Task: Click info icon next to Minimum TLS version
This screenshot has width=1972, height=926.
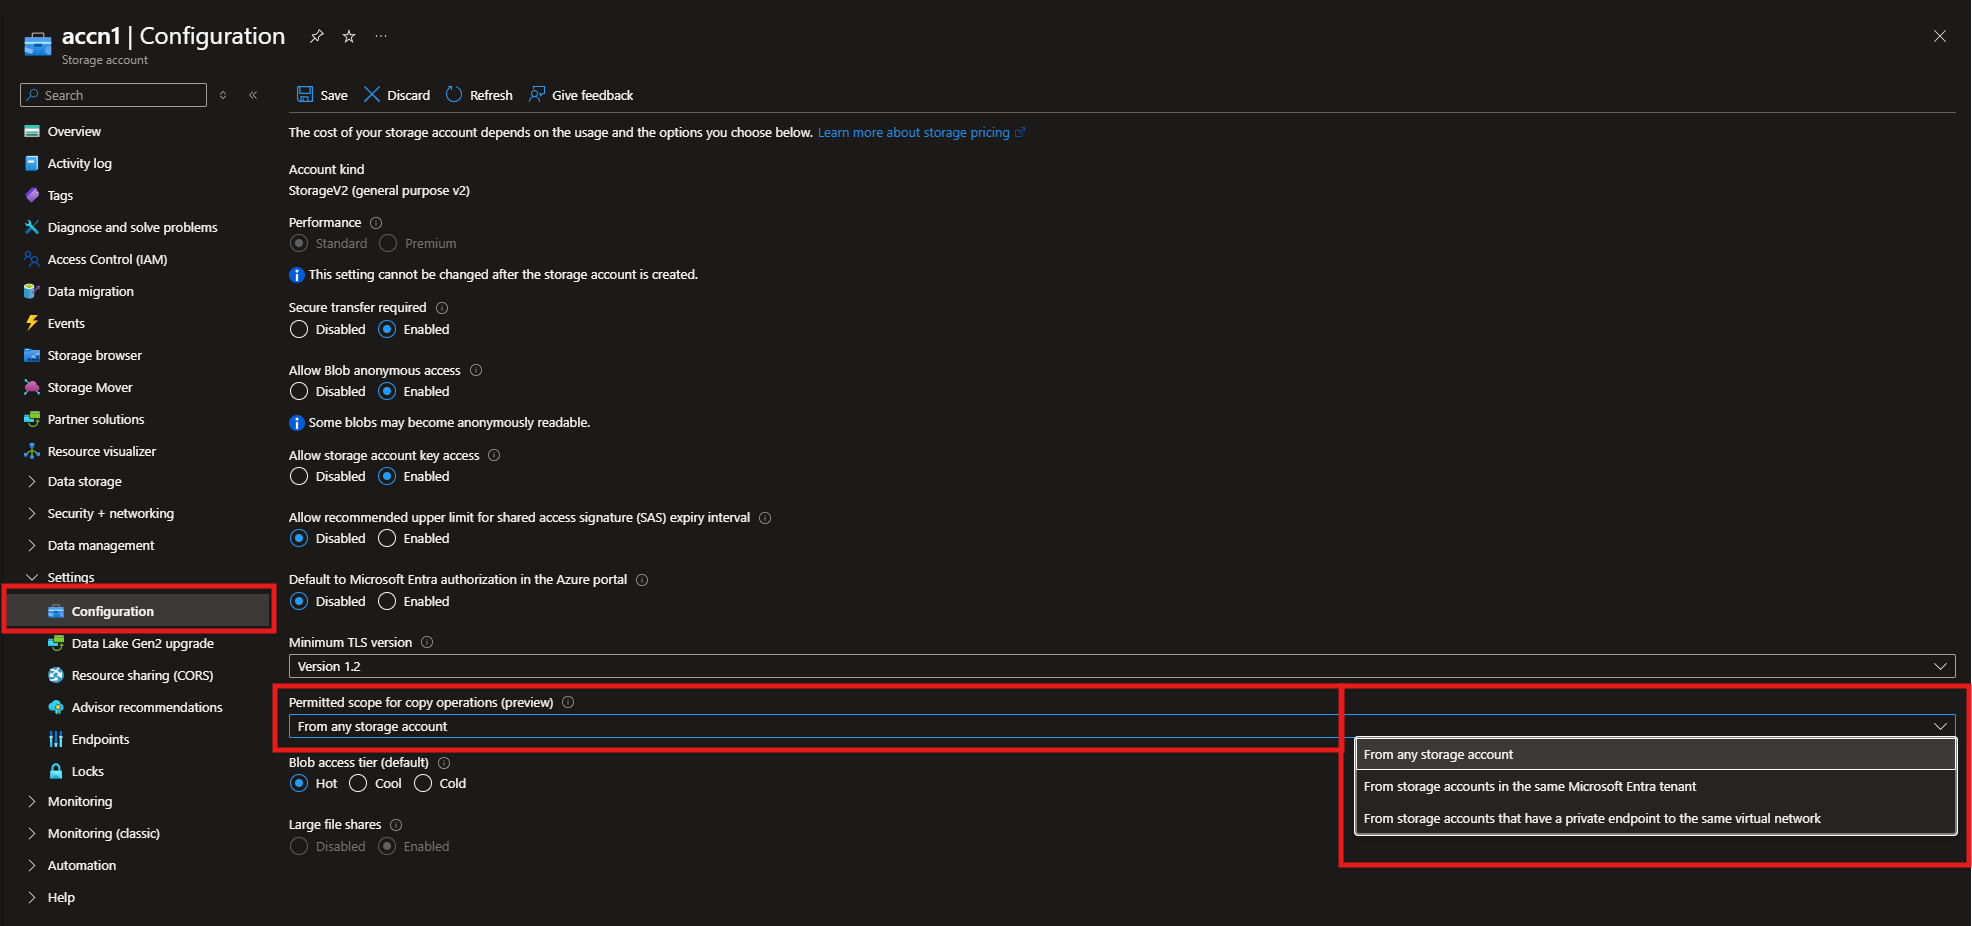Action: [427, 642]
